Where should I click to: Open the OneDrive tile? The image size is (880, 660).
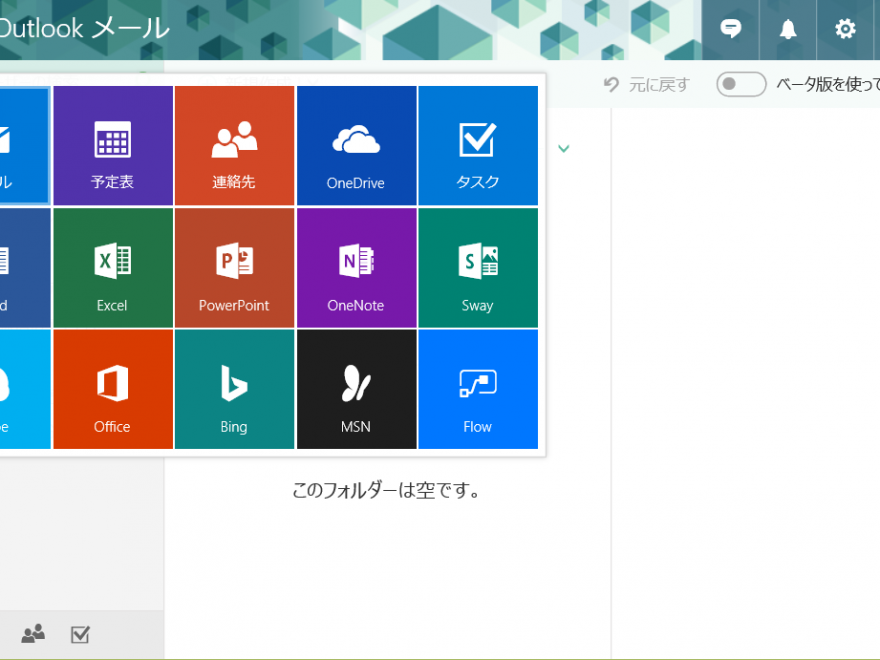tap(356, 145)
